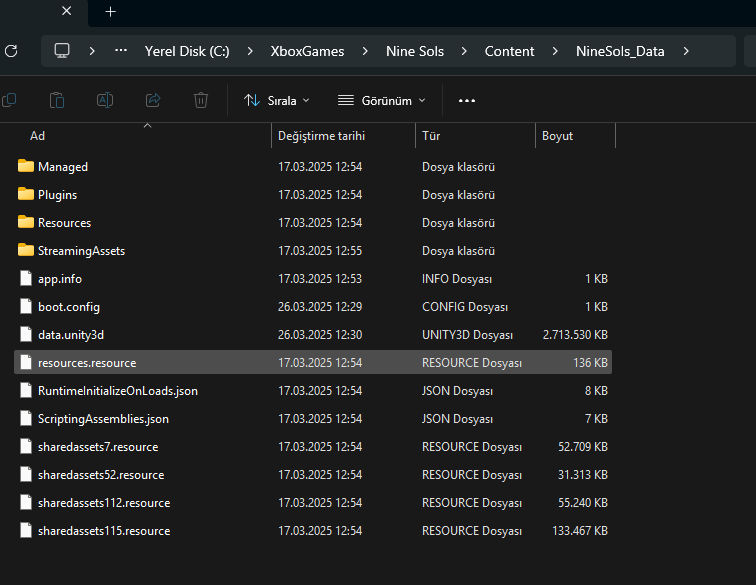Select the boot.config file name
This screenshot has height=585, width=756.
tap(69, 307)
